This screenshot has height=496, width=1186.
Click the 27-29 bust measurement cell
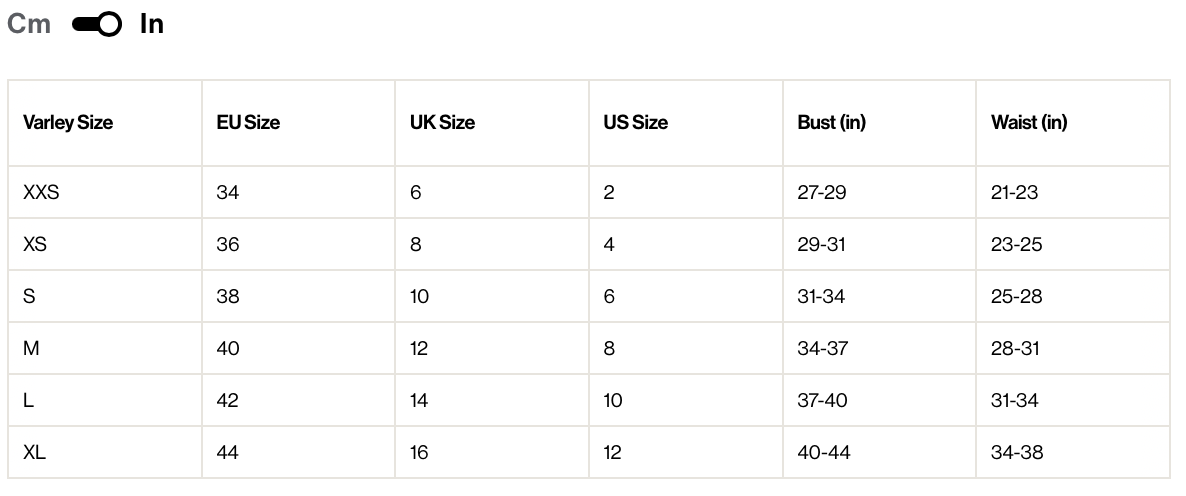click(822, 192)
